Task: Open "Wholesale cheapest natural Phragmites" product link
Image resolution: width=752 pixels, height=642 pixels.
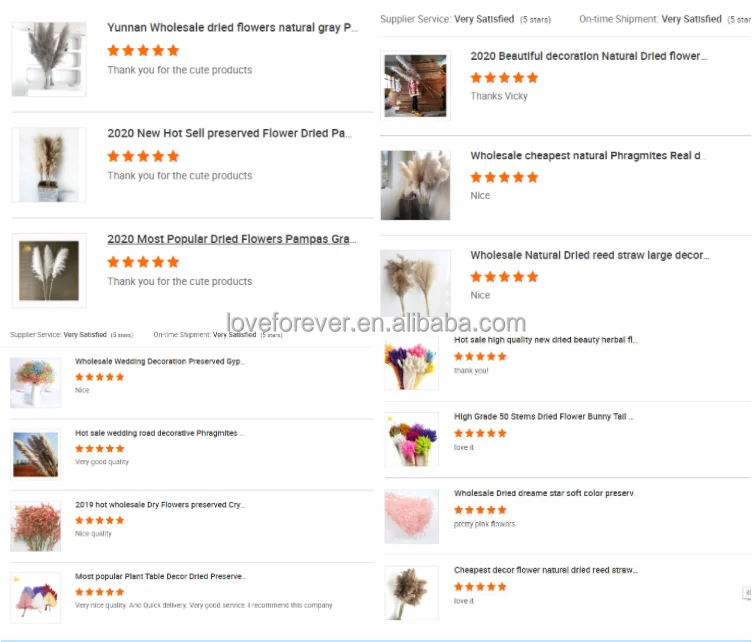Action: (x=588, y=155)
